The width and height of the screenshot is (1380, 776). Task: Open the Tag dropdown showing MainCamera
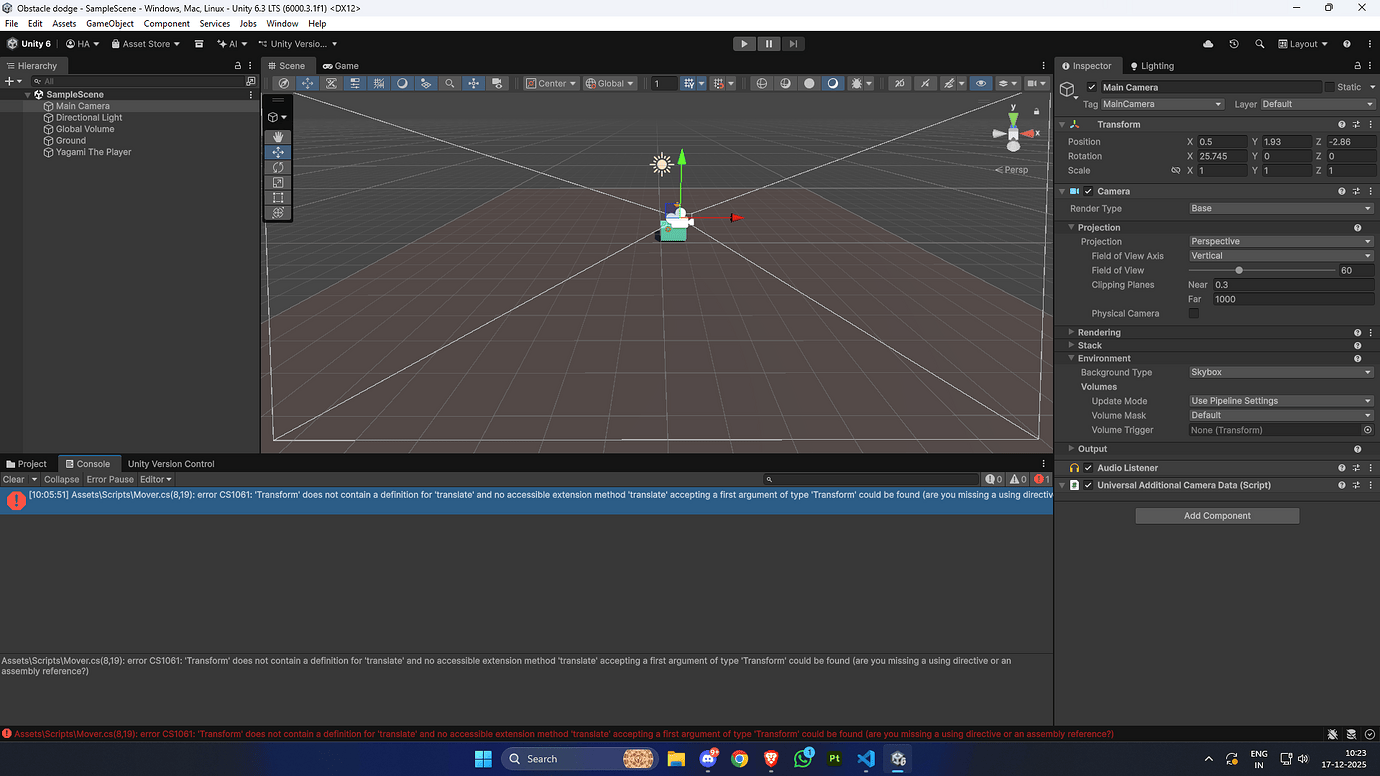[1162, 104]
